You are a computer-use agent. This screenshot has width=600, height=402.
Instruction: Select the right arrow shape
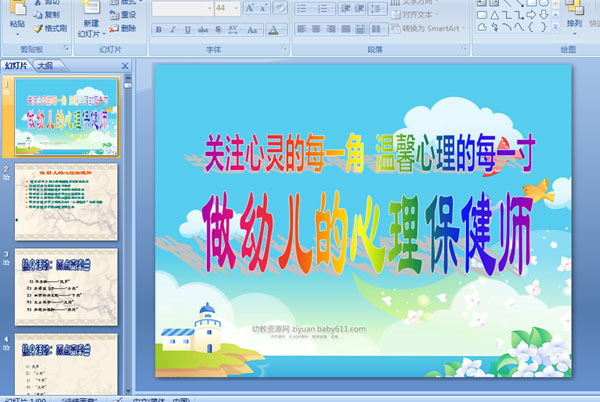click(x=531, y=15)
